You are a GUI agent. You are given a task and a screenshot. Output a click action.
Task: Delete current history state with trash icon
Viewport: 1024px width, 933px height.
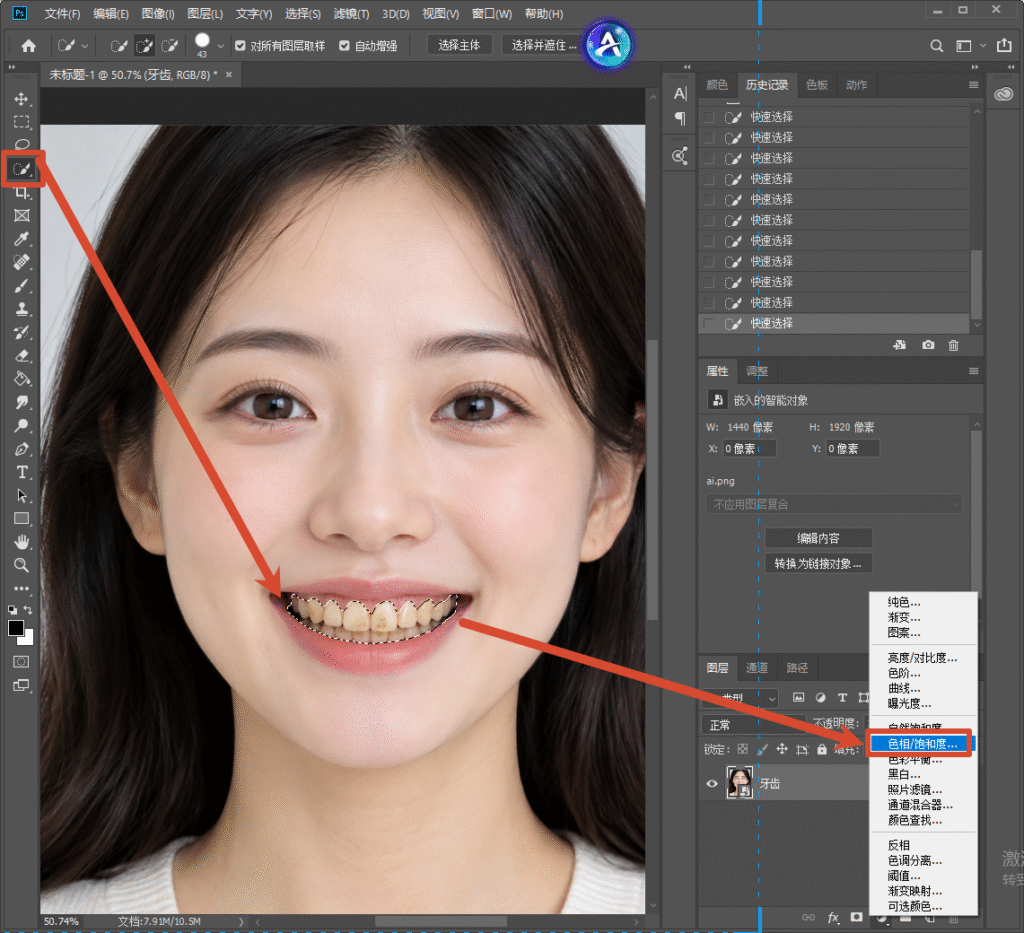click(953, 345)
